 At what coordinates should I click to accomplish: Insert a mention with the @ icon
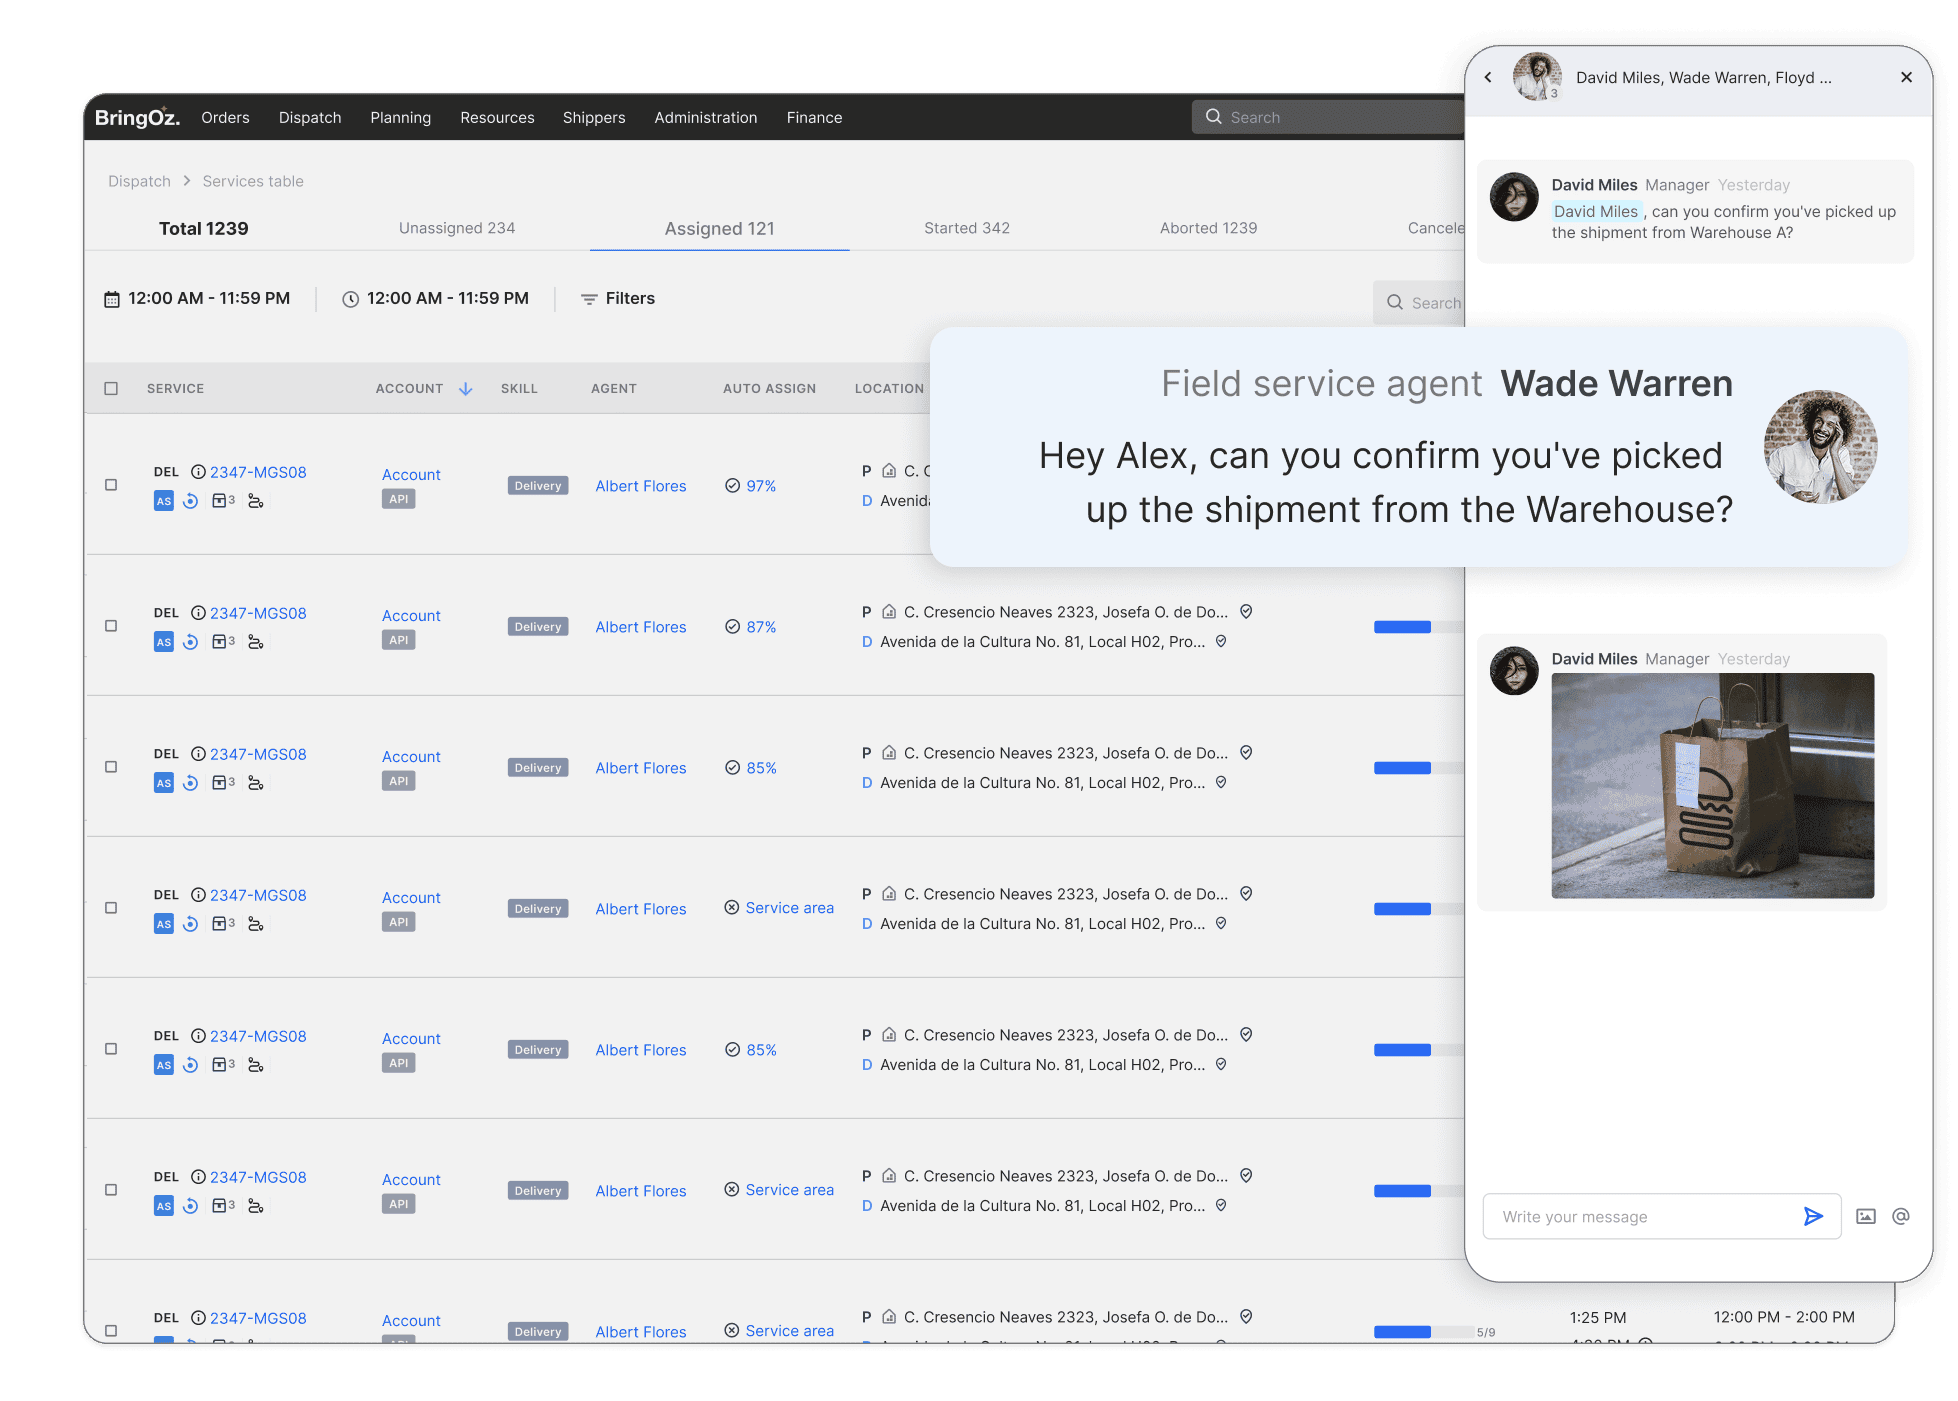point(1901,1216)
